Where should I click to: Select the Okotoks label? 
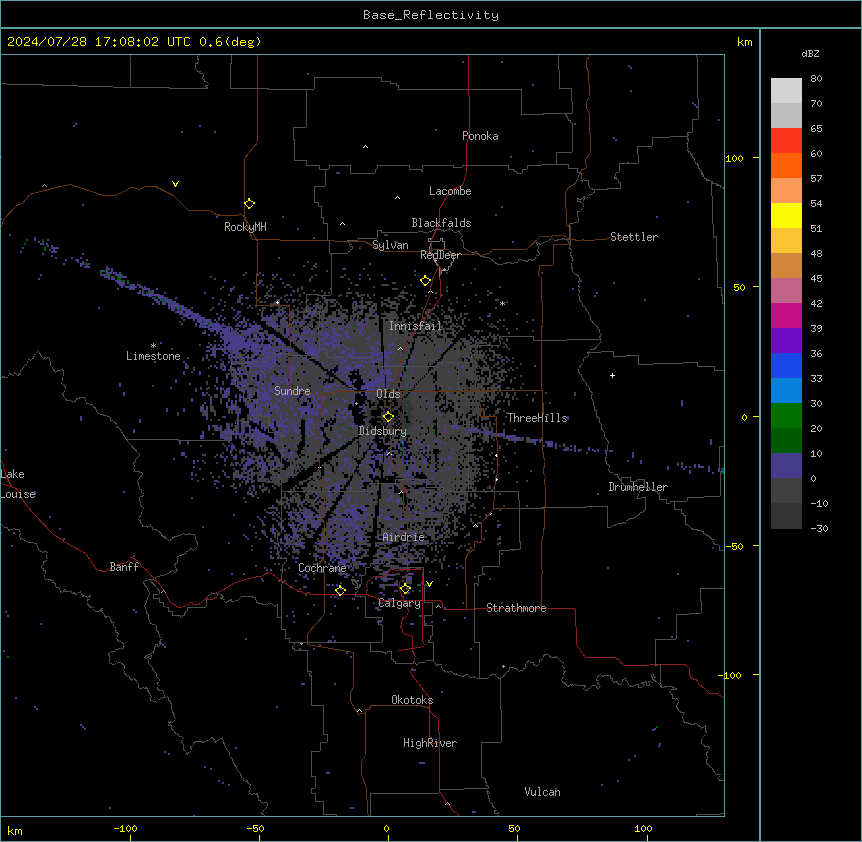[412, 700]
